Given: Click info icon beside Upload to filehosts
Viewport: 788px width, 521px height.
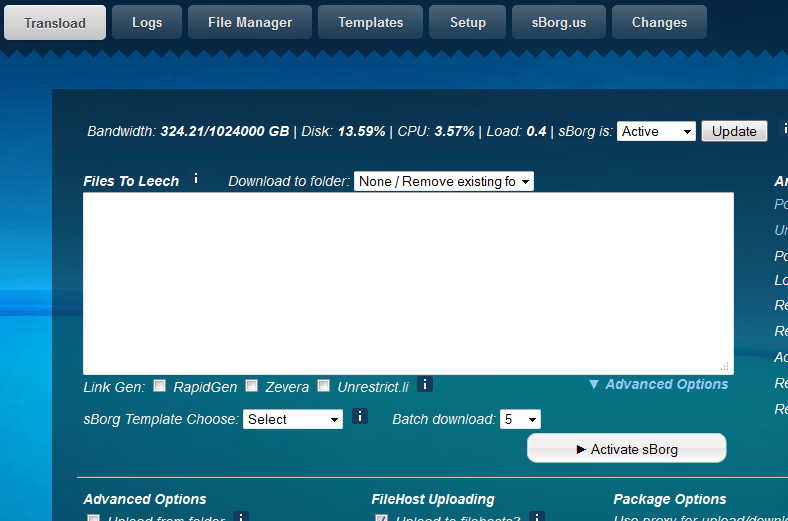Looking at the screenshot, I should pos(537,517).
